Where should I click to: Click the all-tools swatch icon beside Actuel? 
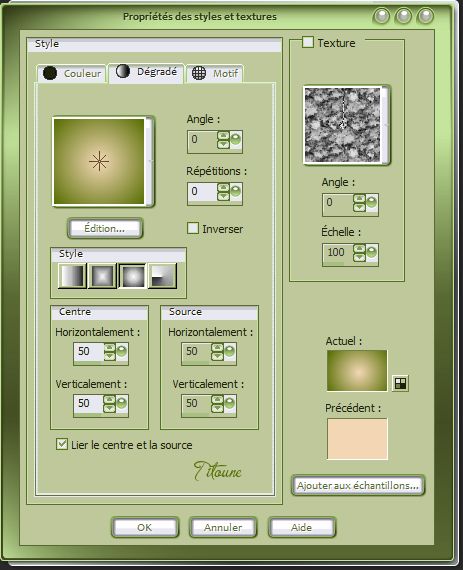[x=400, y=383]
